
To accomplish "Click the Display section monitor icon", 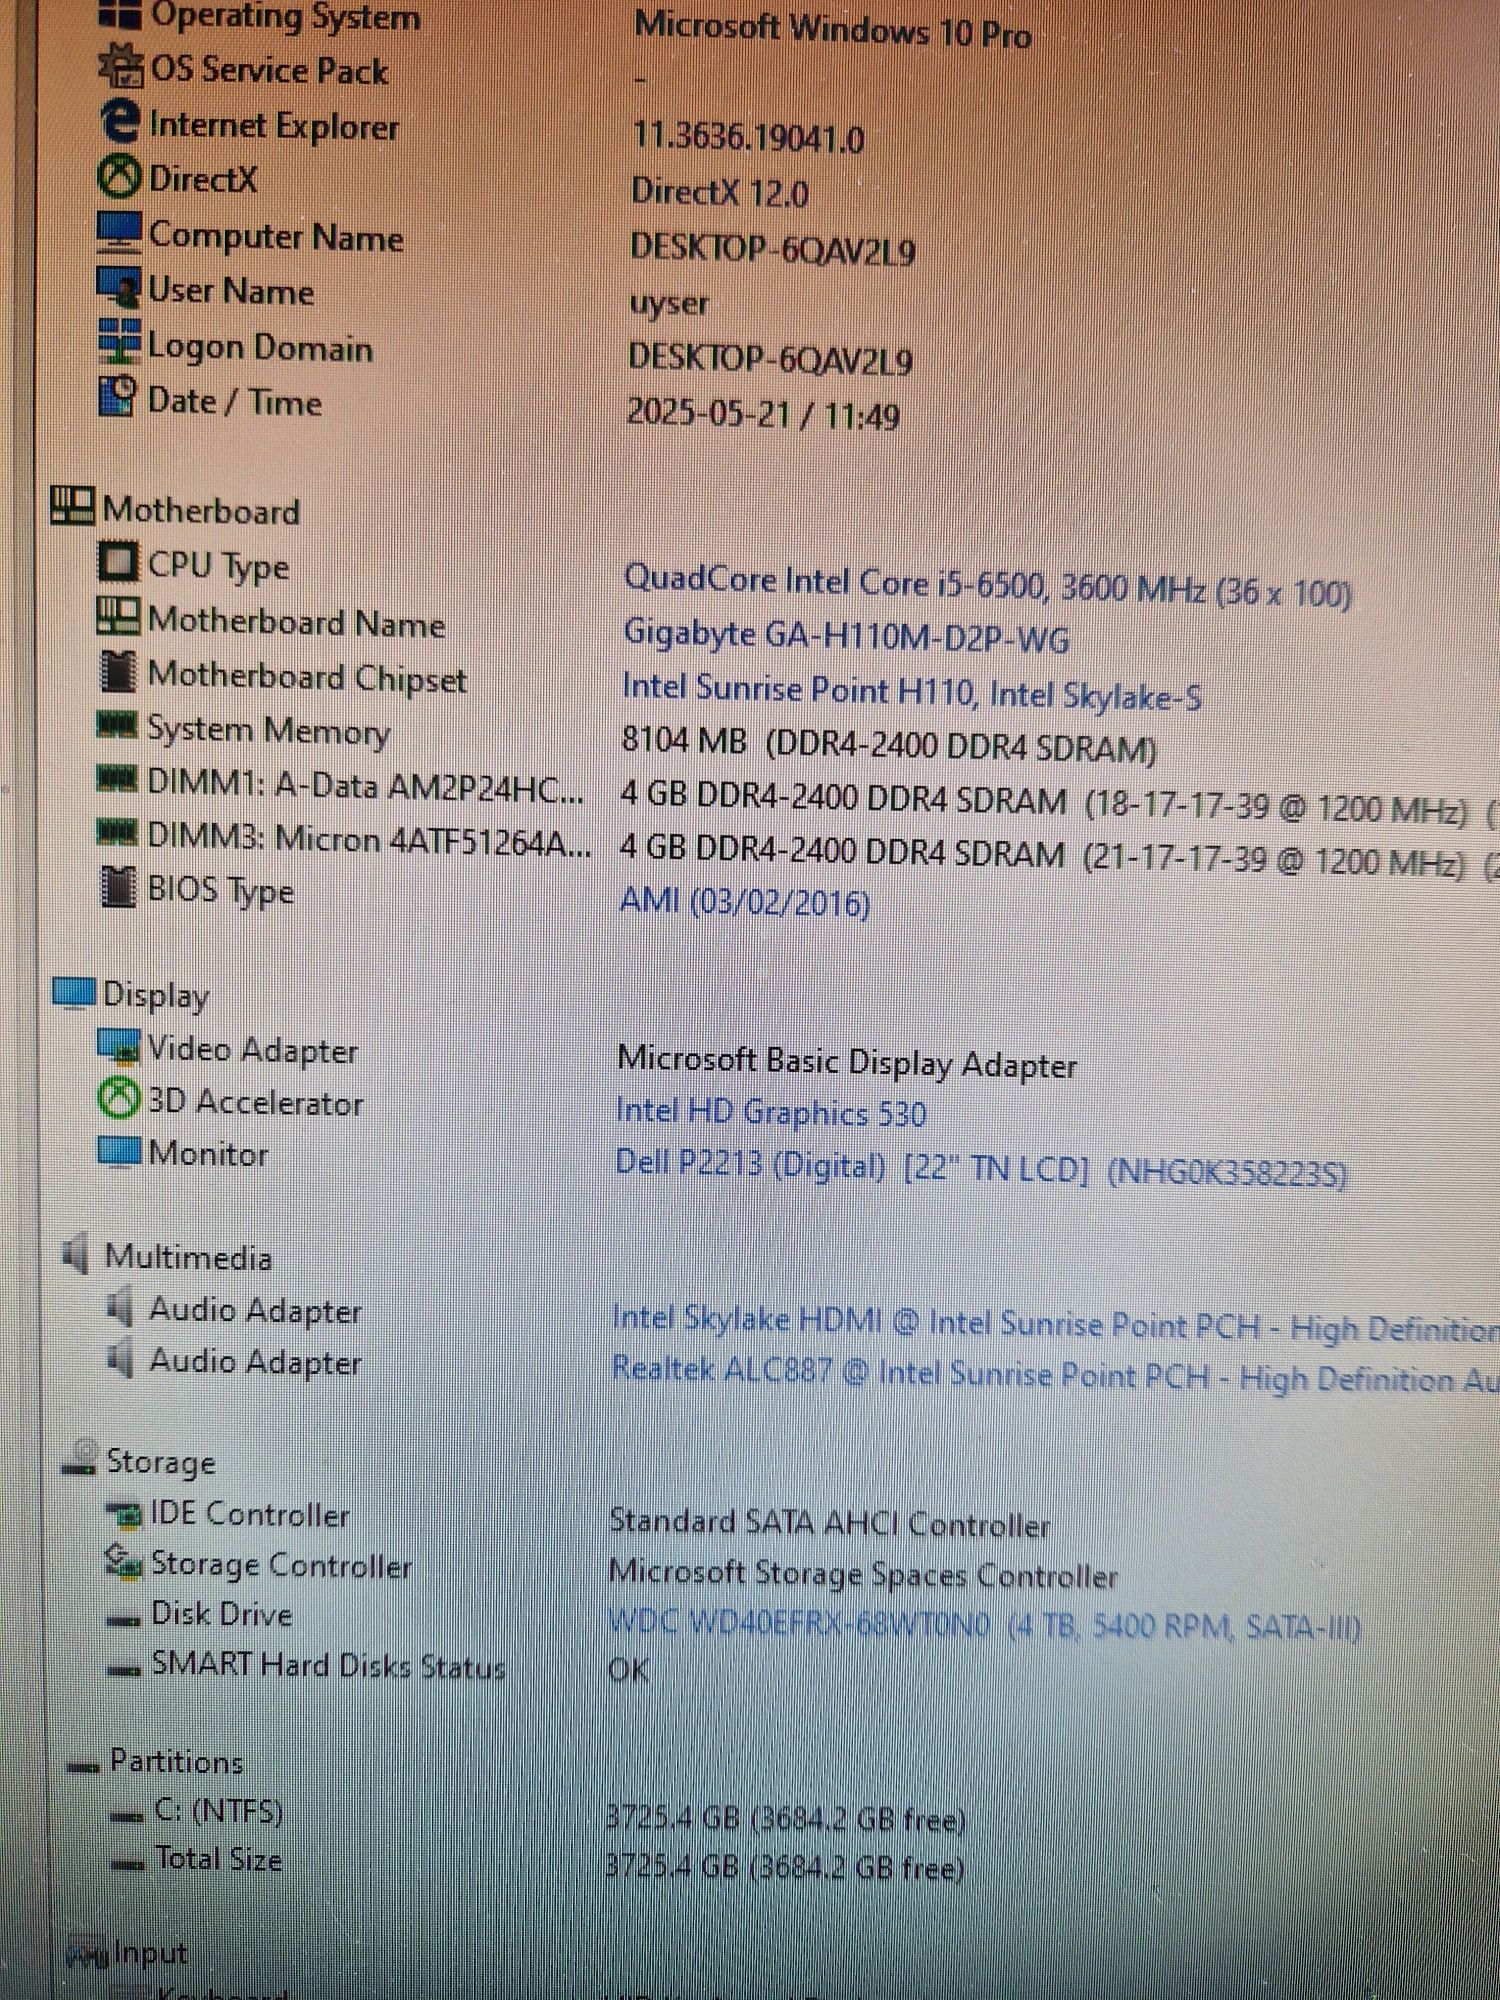I will point(74,994).
